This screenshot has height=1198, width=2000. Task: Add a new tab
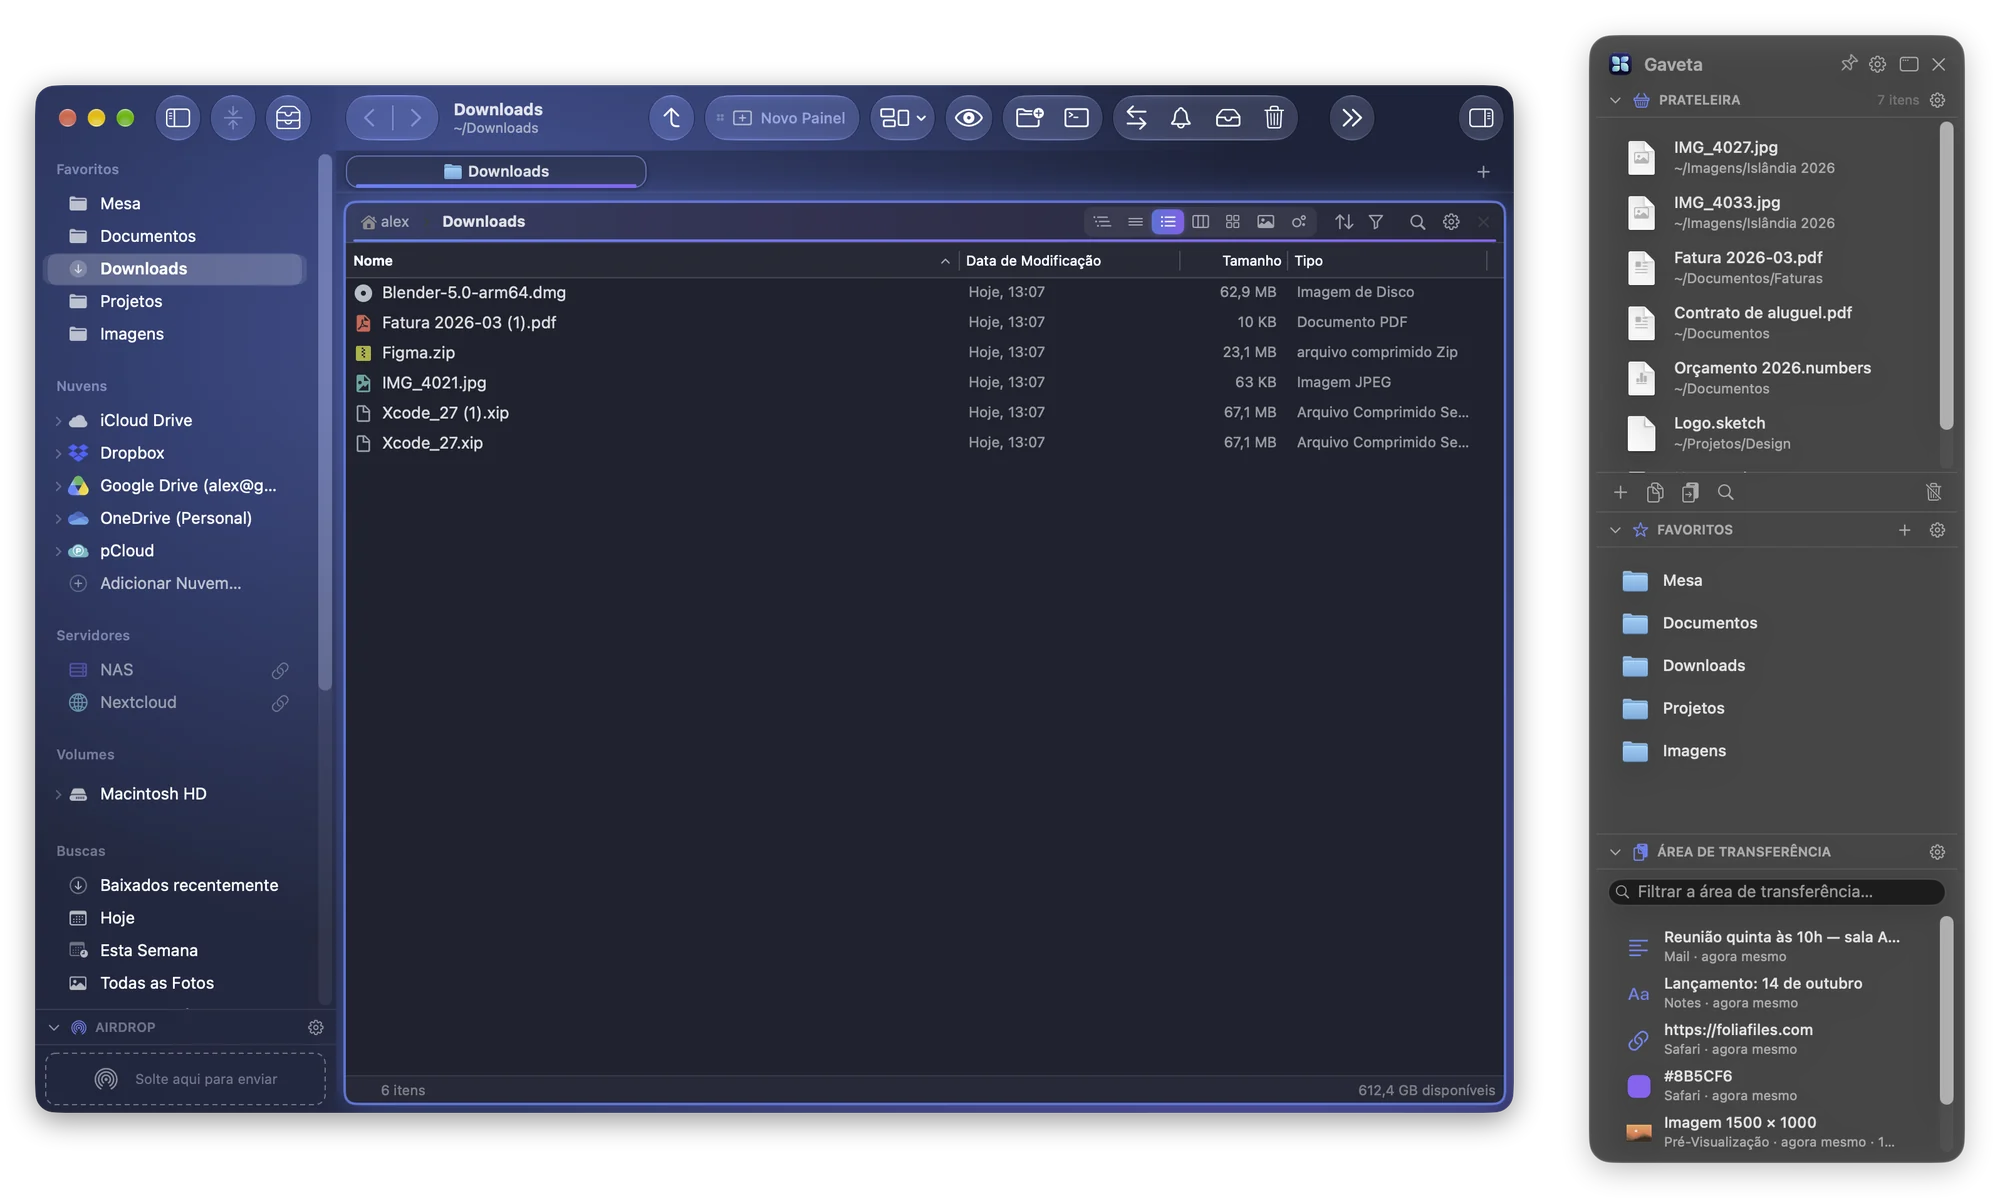1483,172
